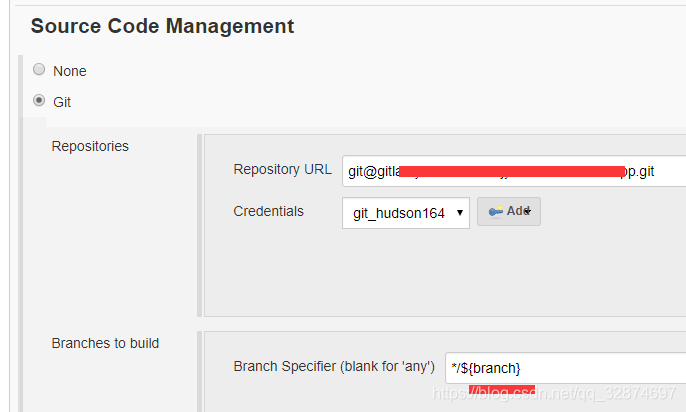Click the Repositories section label
Image resolution: width=686 pixels, height=412 pixels.
[x=90, y=146]
